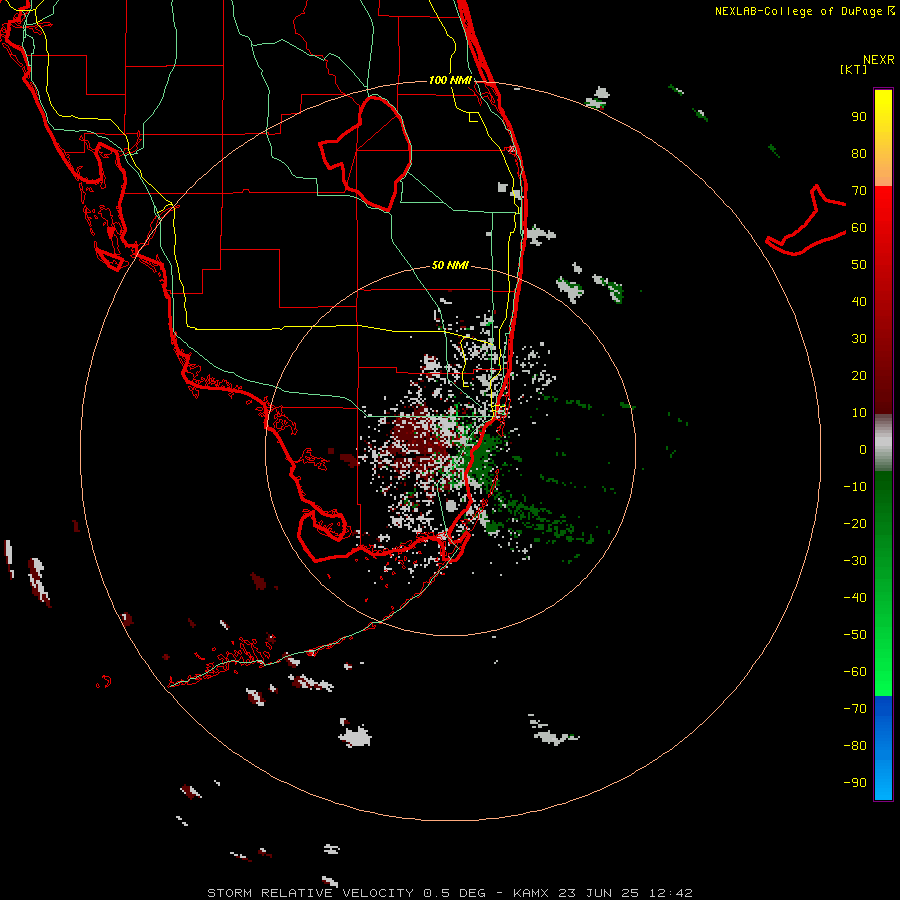Click the bright green segment of color bar
Viewport: 900px width, 900px height.
[883, 660]
